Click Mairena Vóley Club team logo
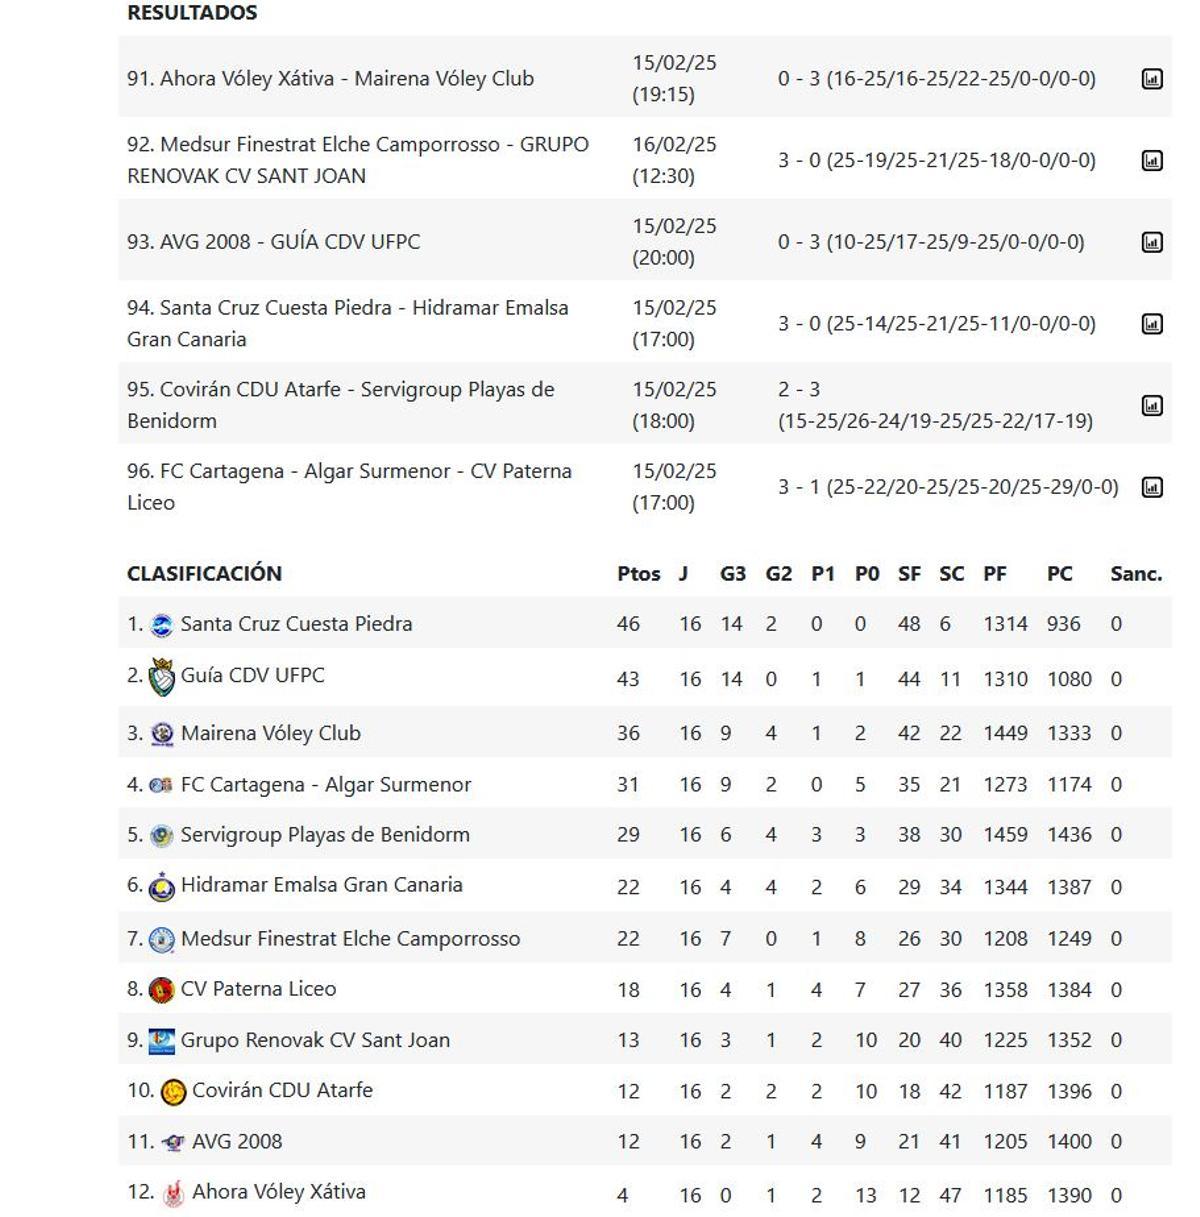The width and height of the screenshot is (1200, 1217). (x=162, y=735)
